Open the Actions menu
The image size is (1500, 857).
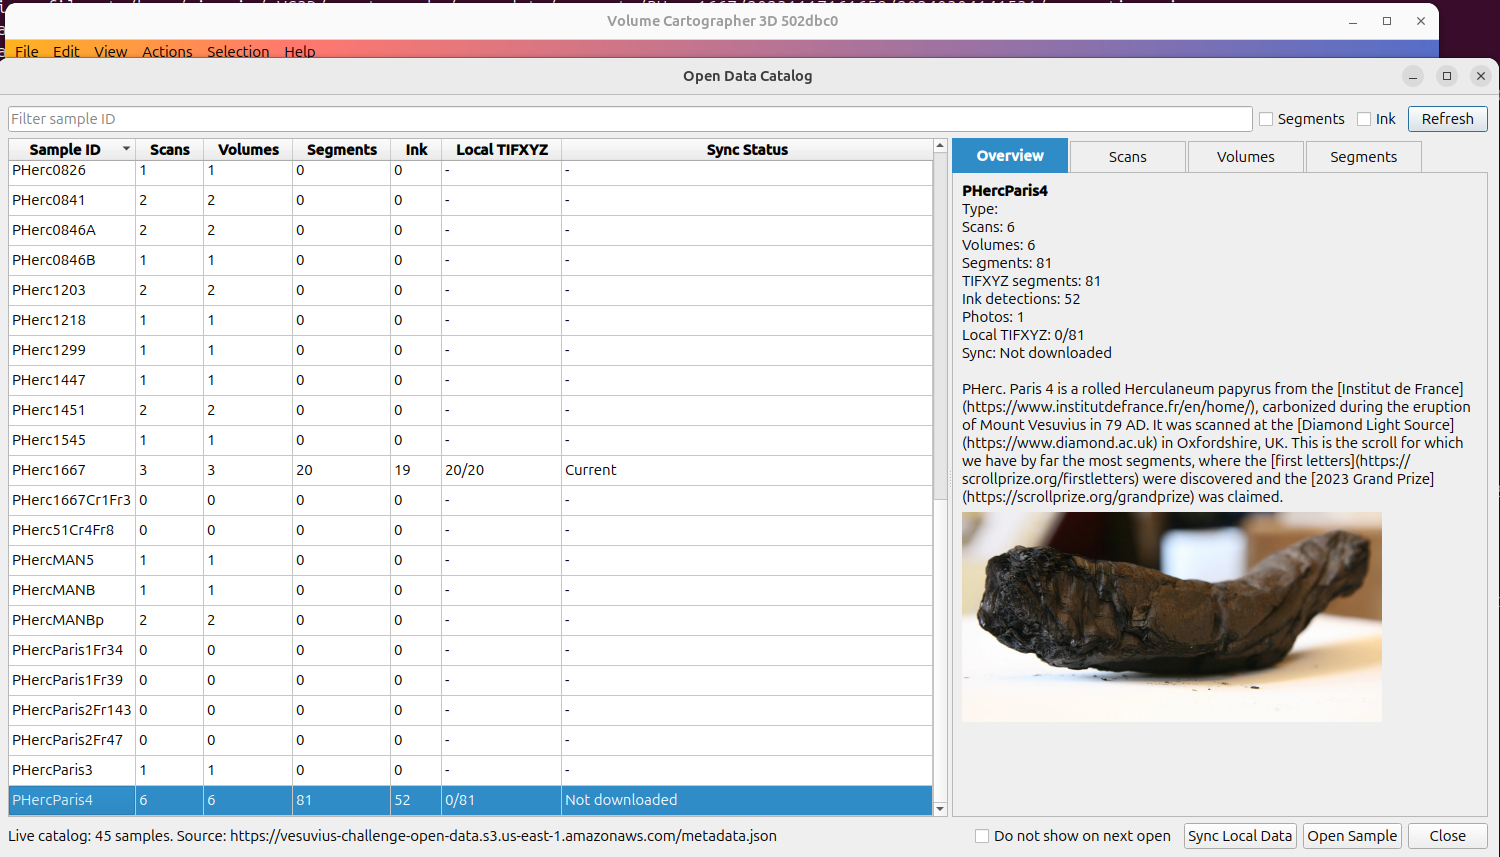167,51
